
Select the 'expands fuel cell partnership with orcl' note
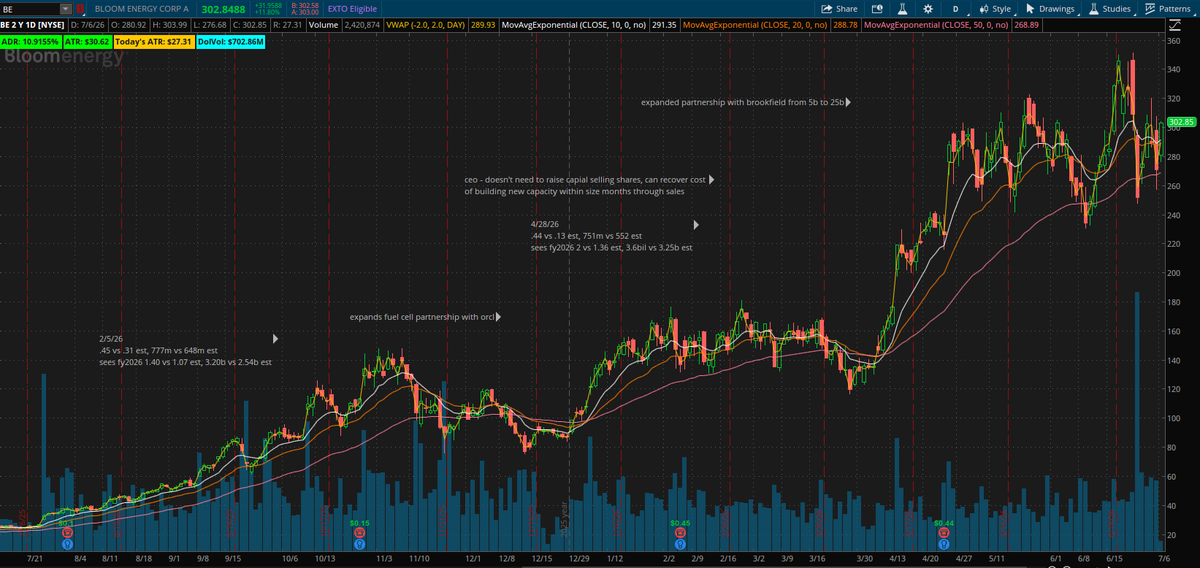click(422, 317)
